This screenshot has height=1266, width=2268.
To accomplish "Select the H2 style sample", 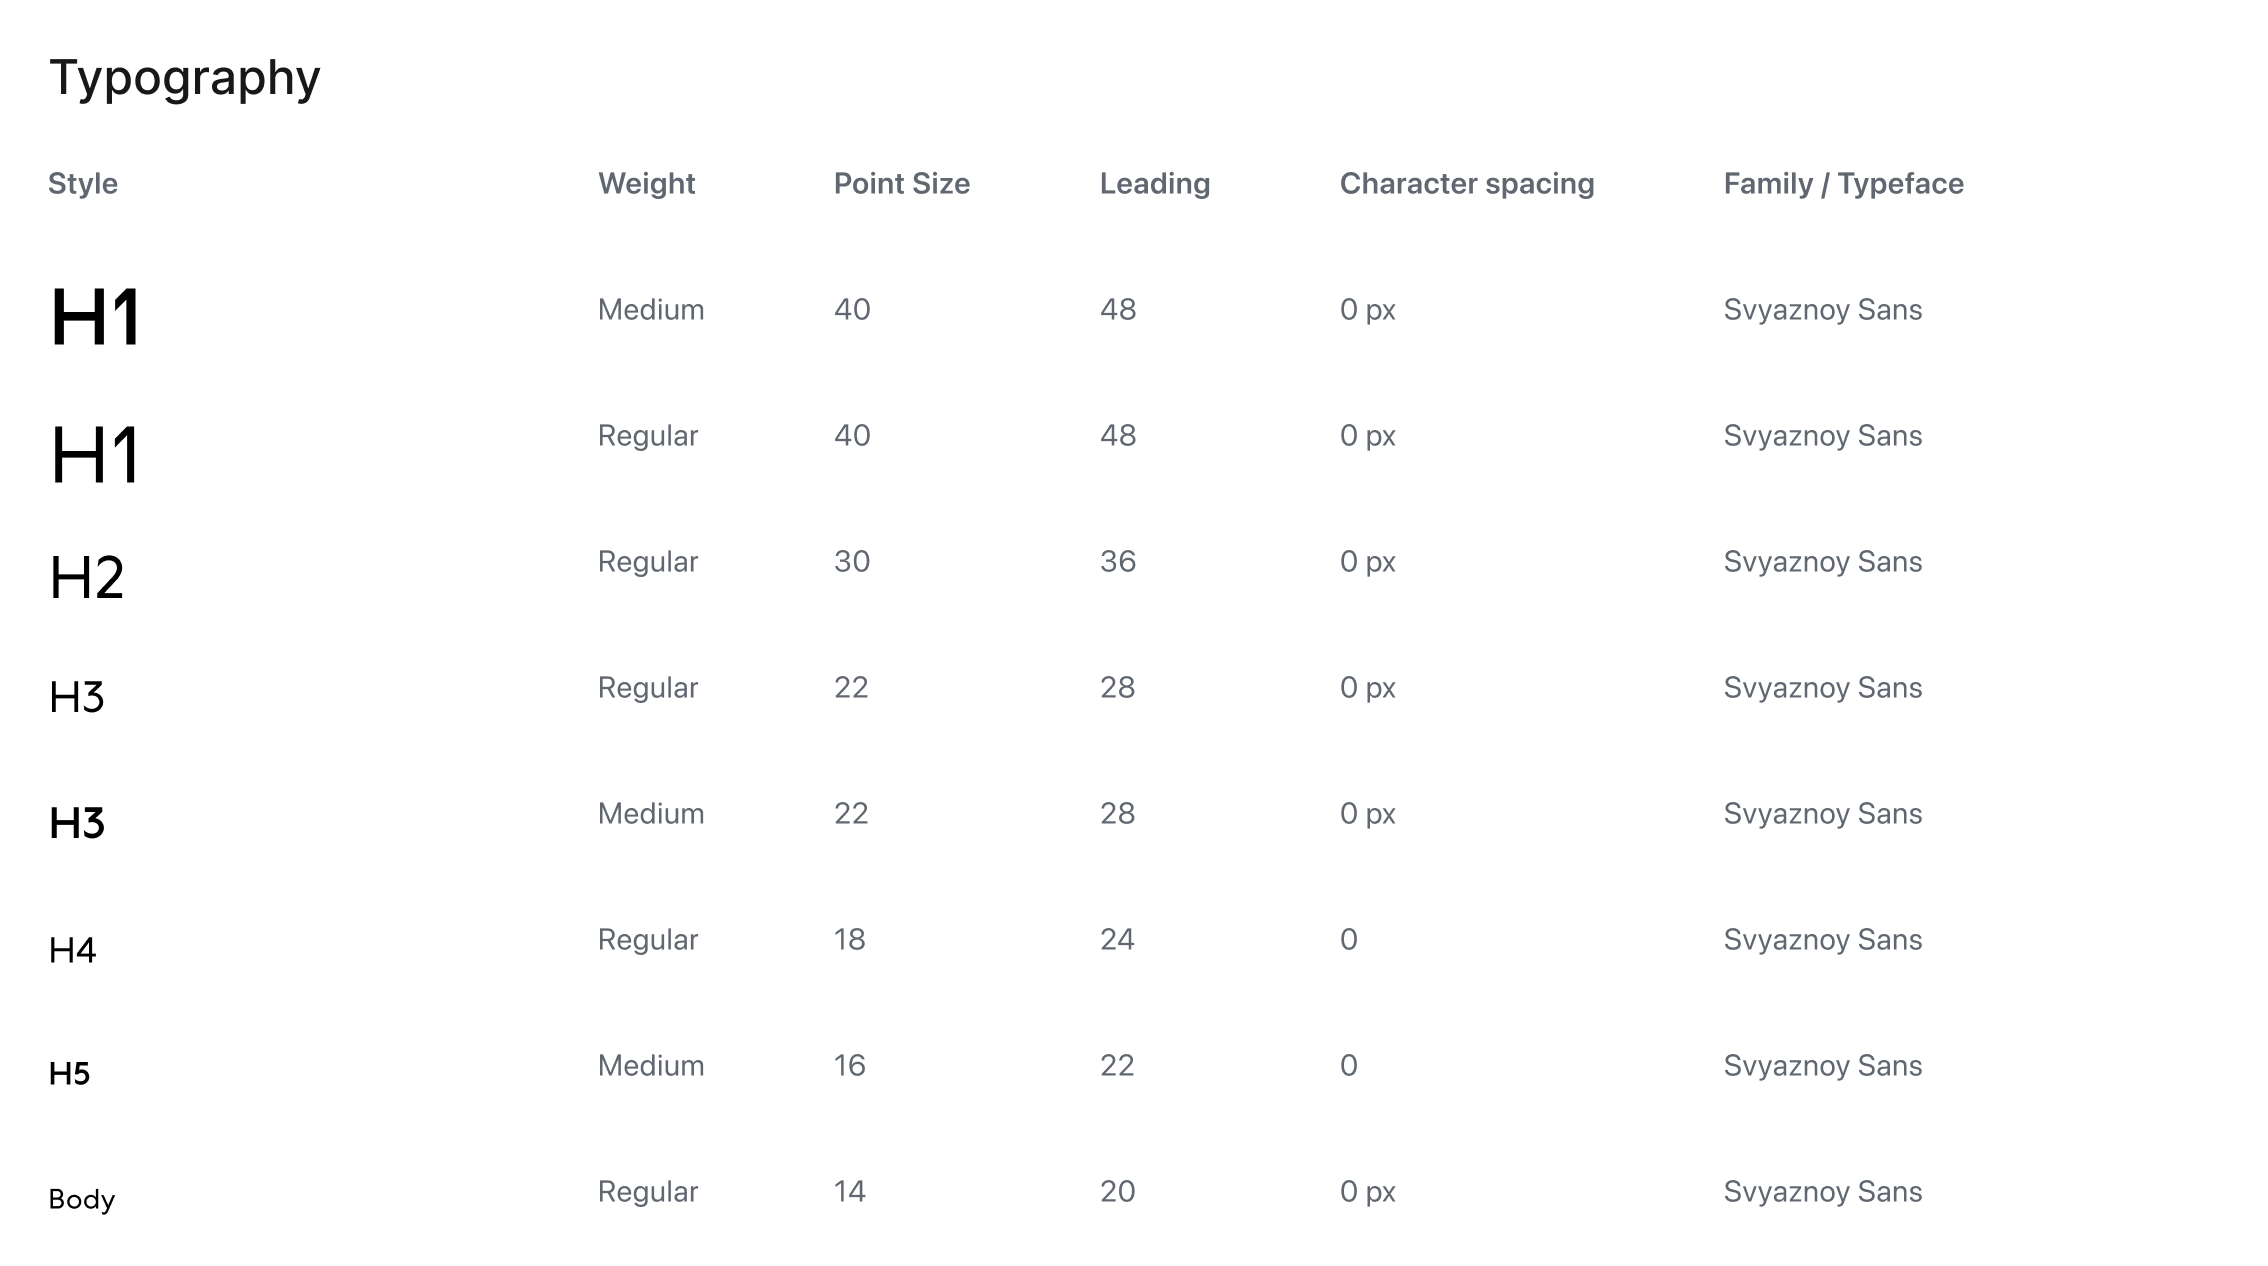I will (x=87, y=578).
